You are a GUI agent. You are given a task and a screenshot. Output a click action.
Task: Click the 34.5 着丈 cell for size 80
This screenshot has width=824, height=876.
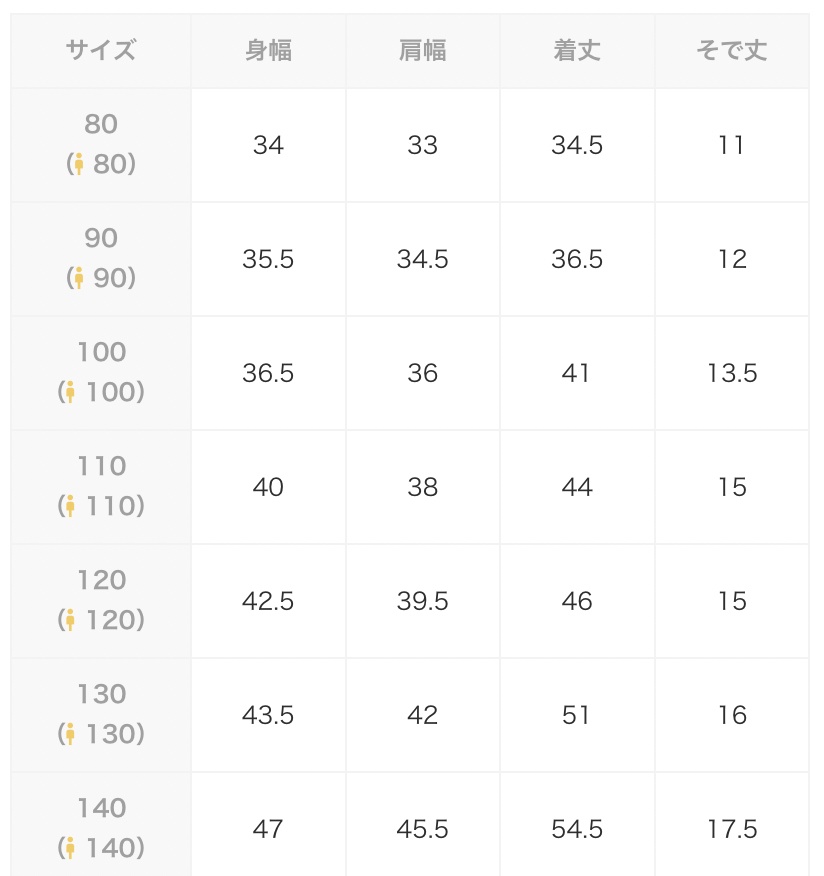tap(577, 145)
